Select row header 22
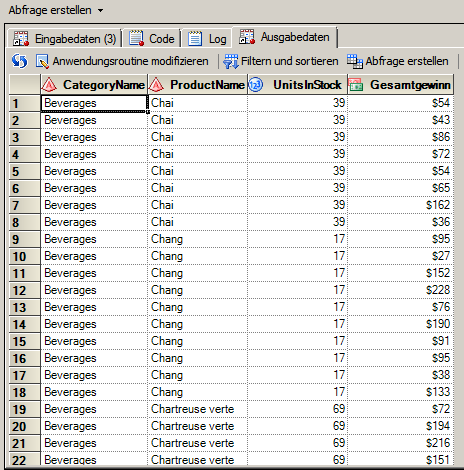464x470 pixels. (25, 460)
